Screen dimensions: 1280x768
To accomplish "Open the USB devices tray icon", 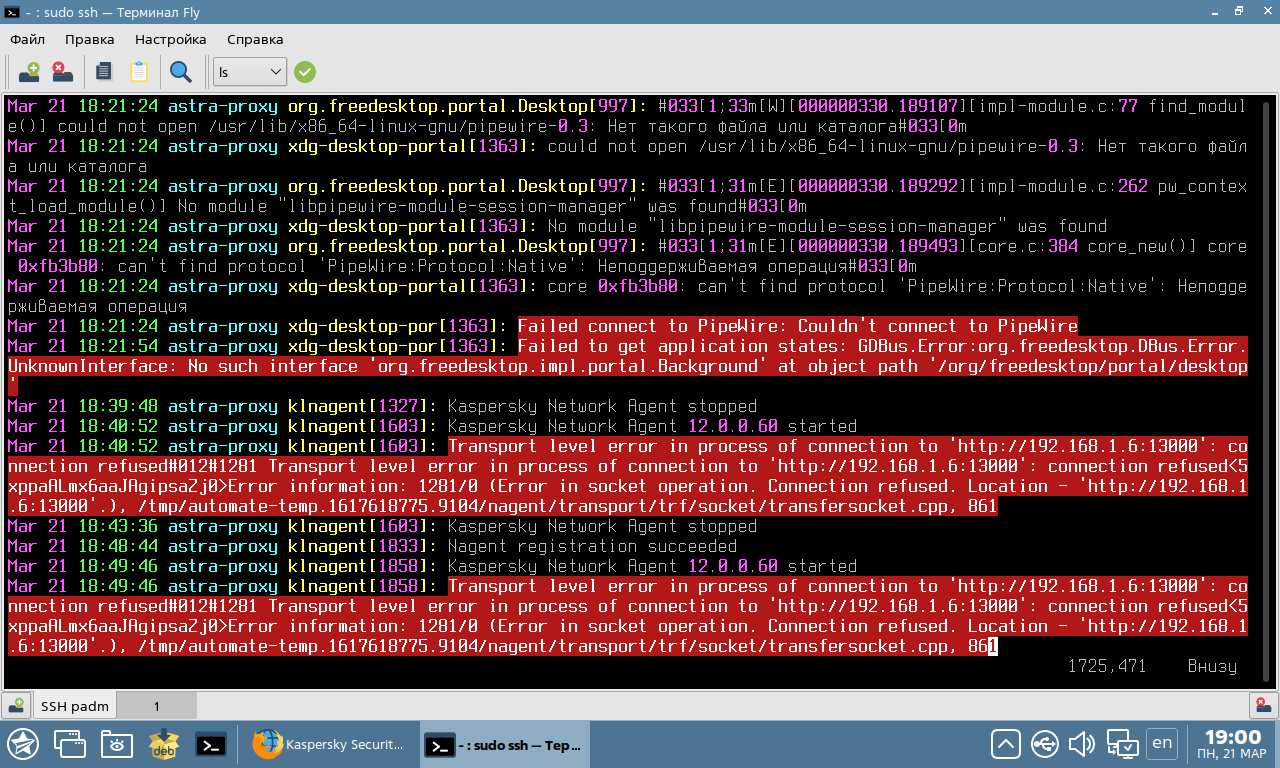I will tap(1045, 744).
